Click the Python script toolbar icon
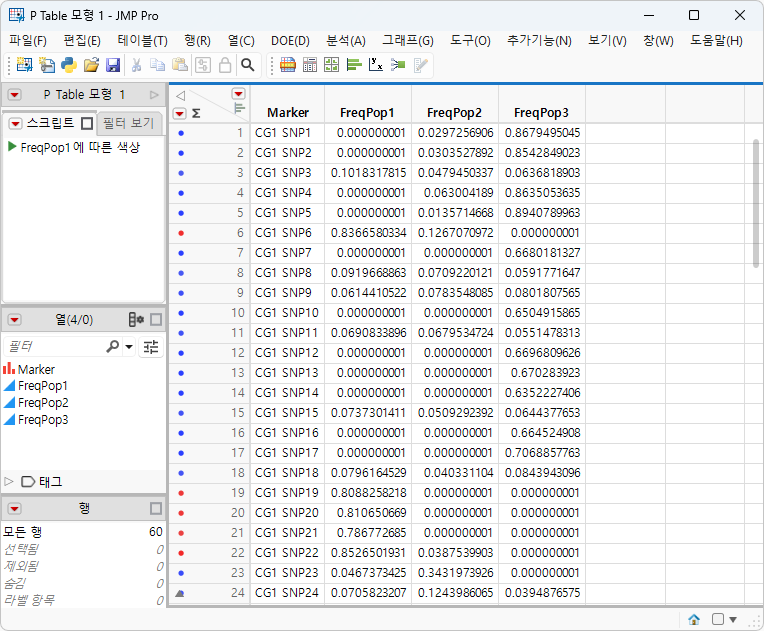Image resolution: width=764 pixels, height=631 pixels. click(69, 65)
